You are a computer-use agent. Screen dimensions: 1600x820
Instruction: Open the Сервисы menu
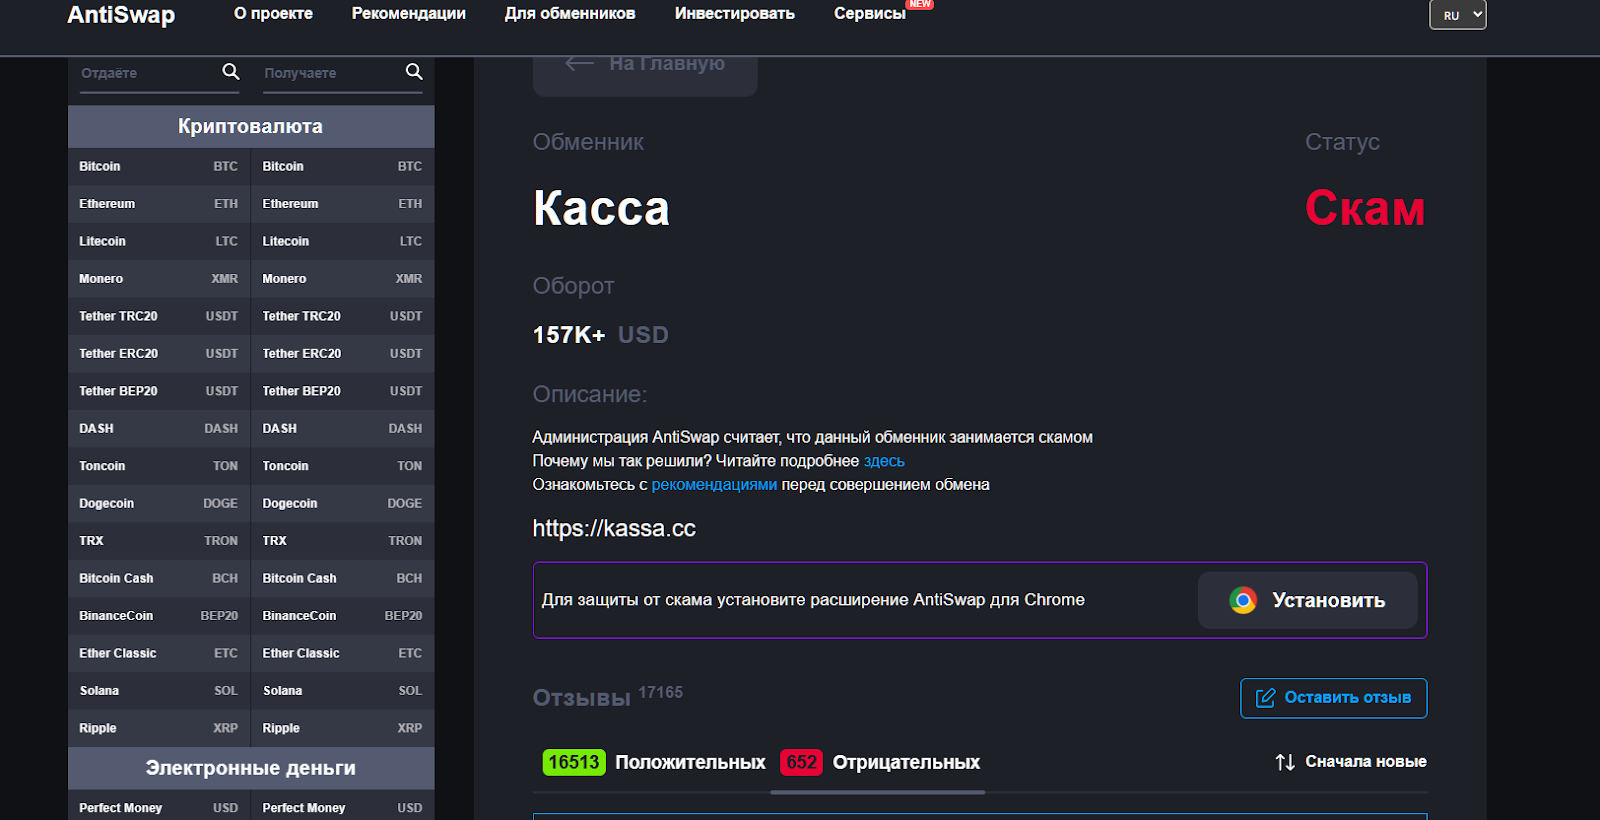869,14
